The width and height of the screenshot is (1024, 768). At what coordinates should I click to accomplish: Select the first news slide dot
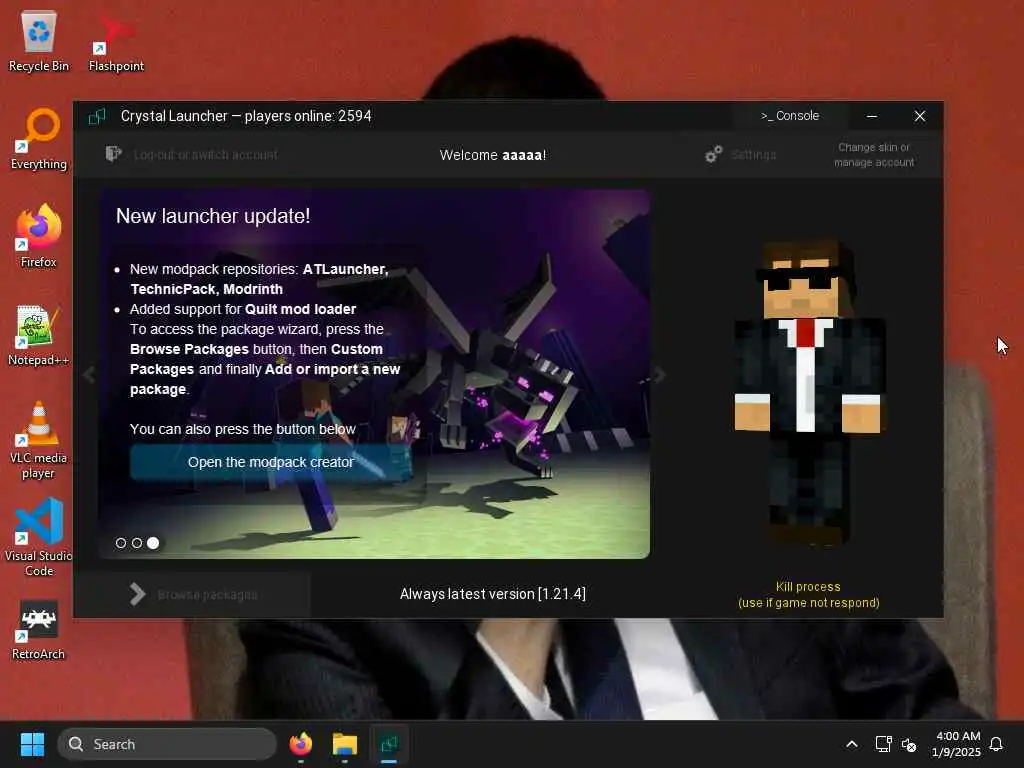121,543
